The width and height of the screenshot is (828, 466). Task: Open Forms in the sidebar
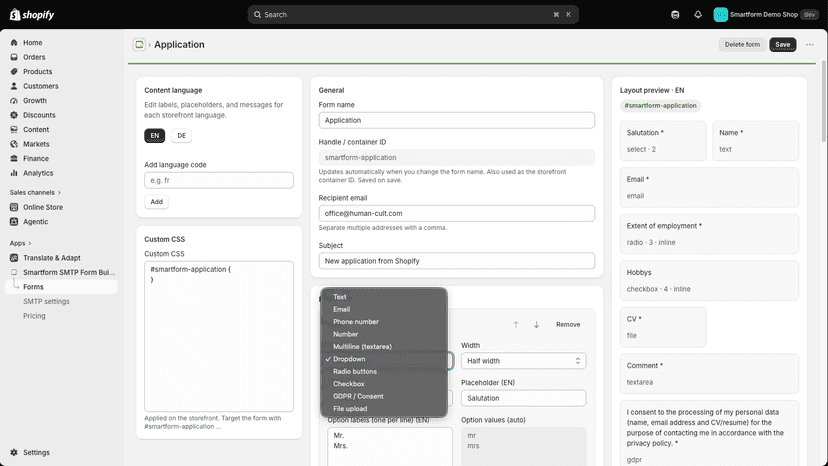click(x=61, y=287)
